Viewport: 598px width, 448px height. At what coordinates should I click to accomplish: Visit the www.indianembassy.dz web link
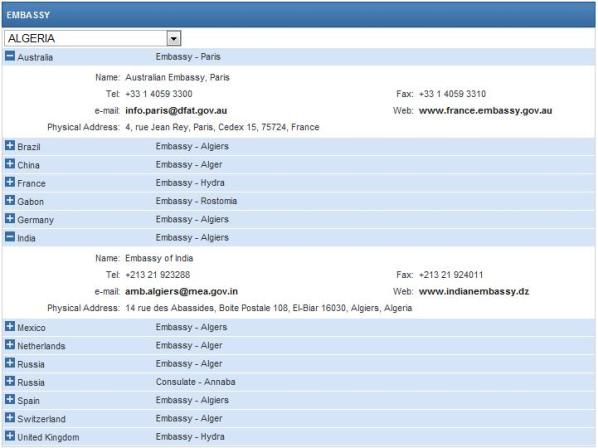(474, 291)
